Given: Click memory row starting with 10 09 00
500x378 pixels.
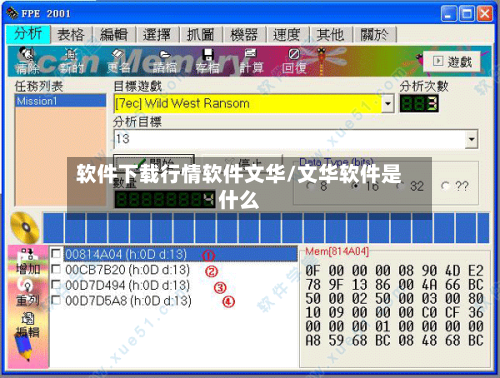Looking at the screenshot, I should coord(394,313).
